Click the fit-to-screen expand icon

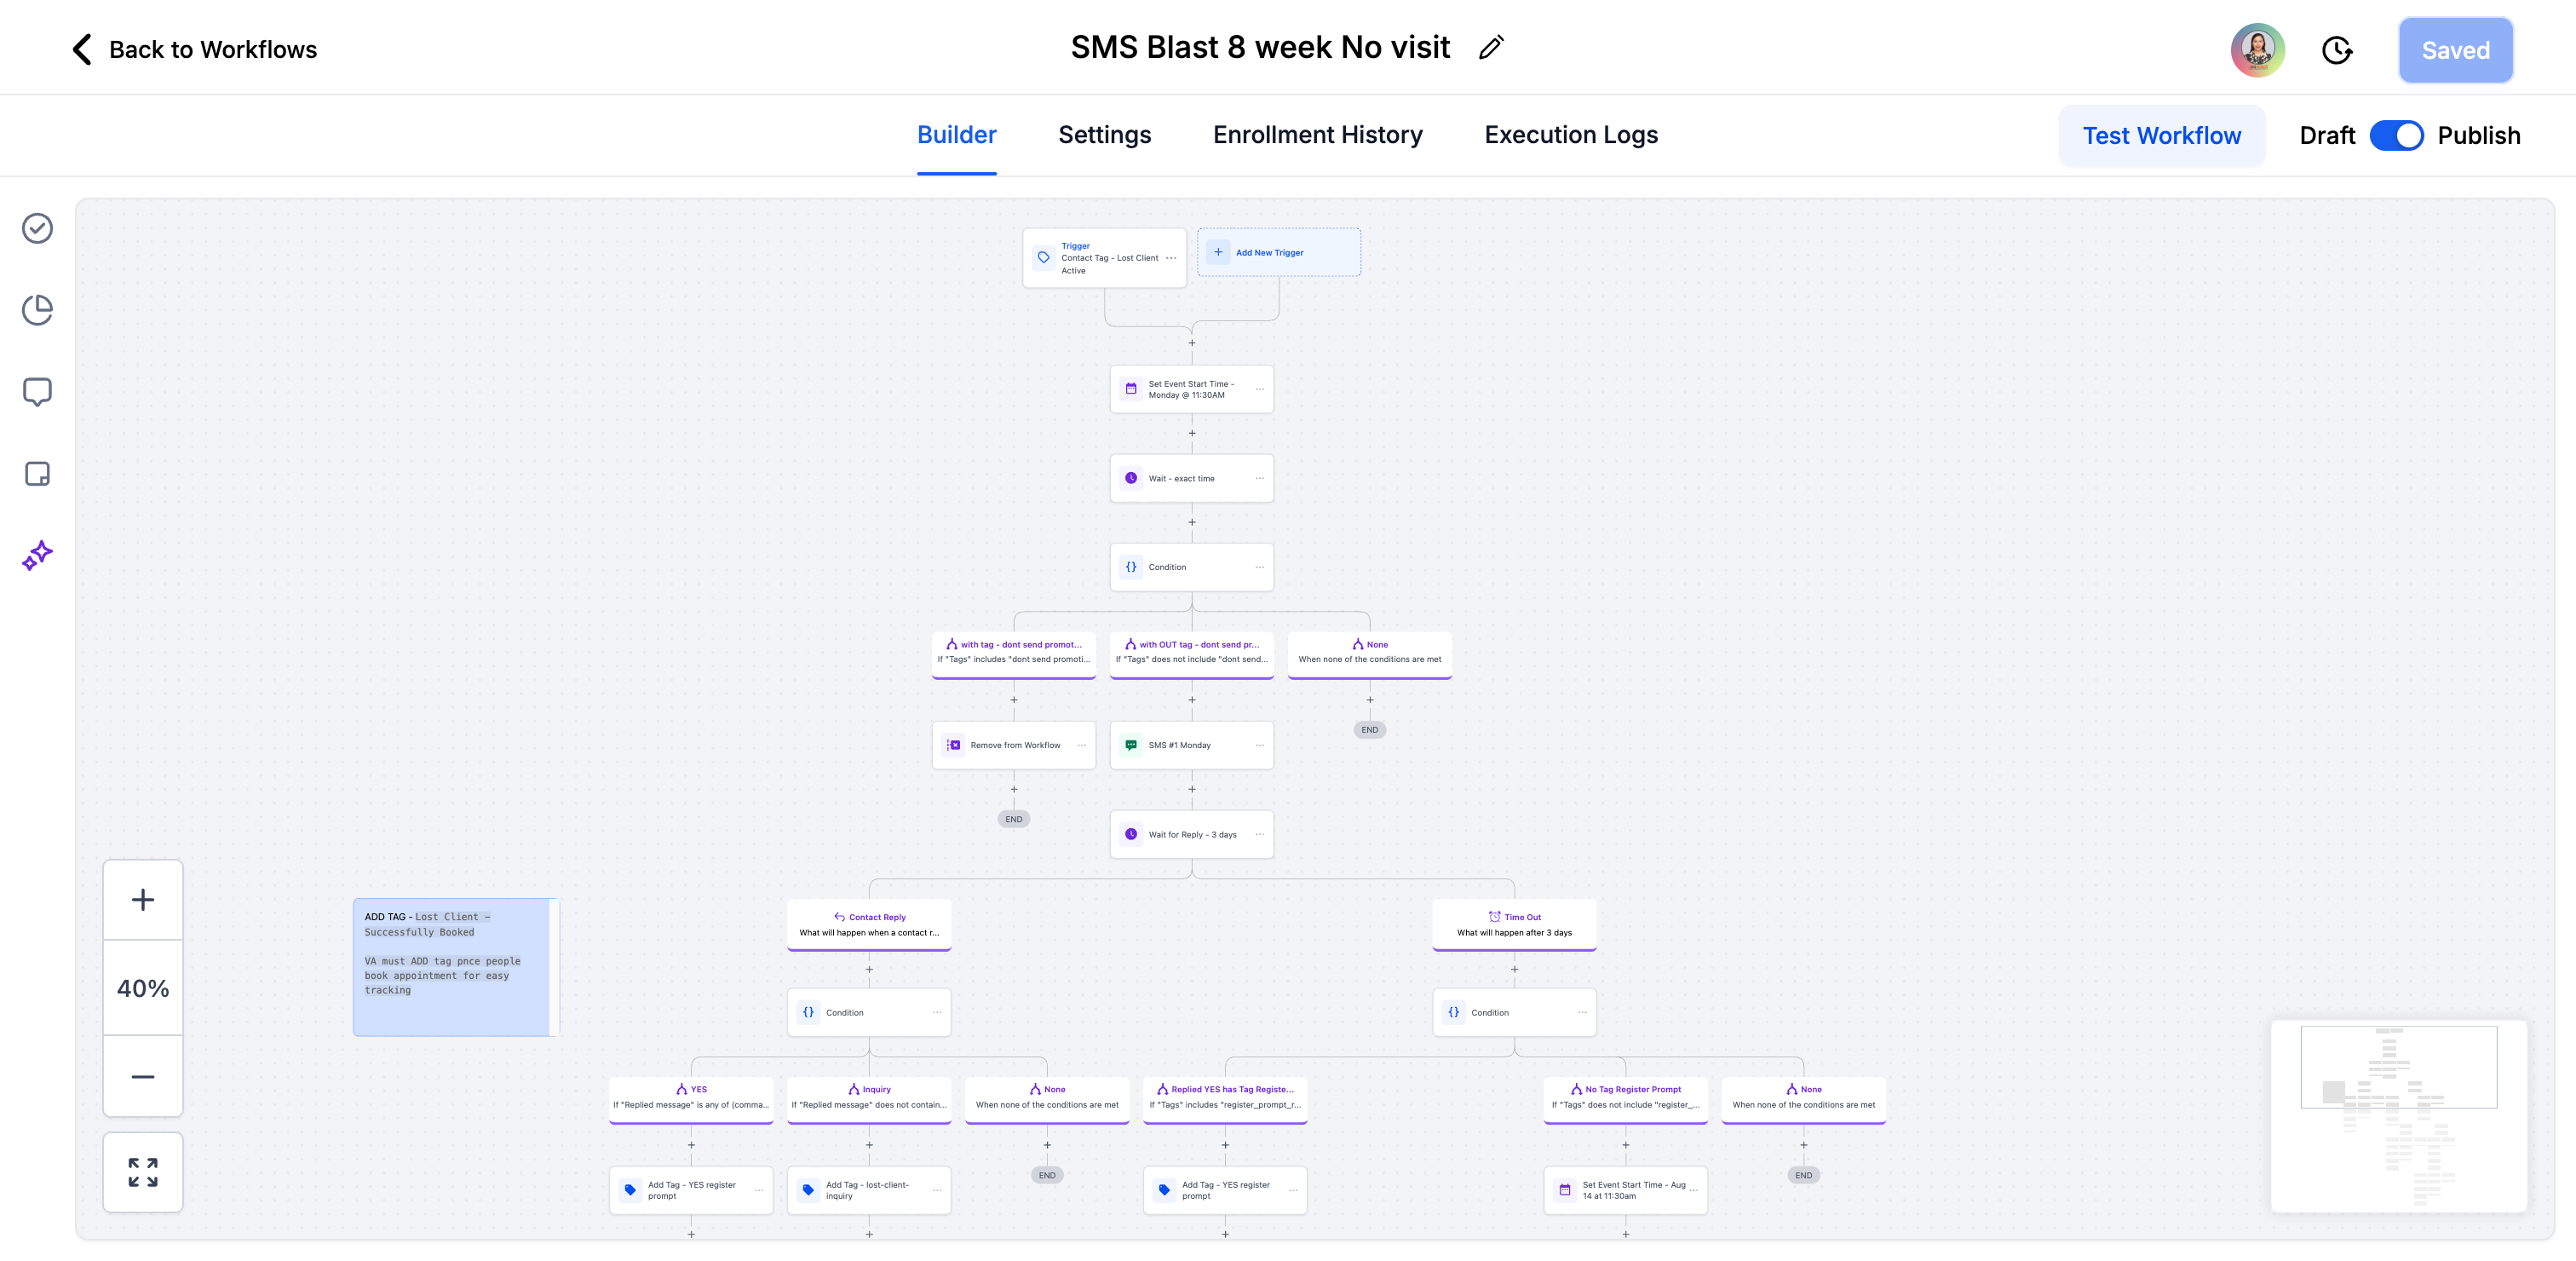pyautogui.click(x=143, y=1172)
